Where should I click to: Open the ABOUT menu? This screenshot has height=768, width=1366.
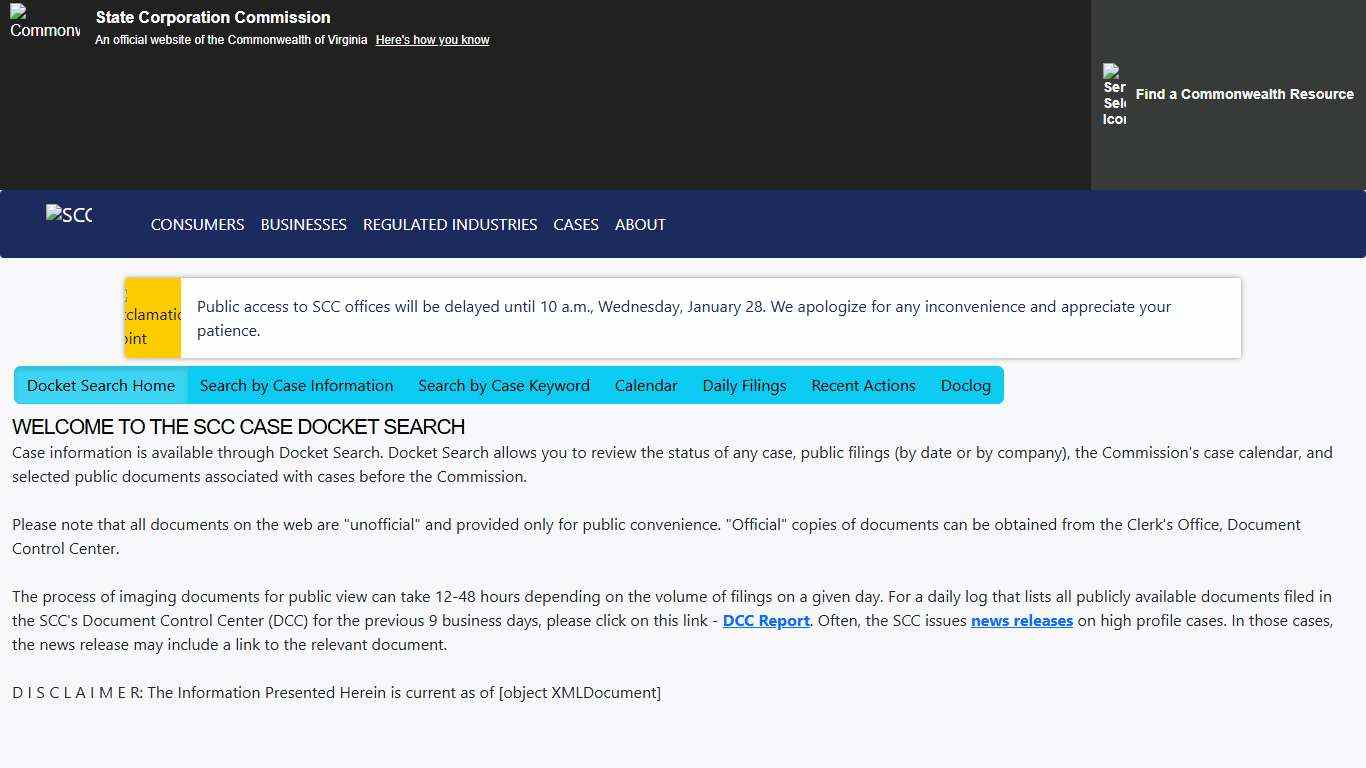(640, 224)
